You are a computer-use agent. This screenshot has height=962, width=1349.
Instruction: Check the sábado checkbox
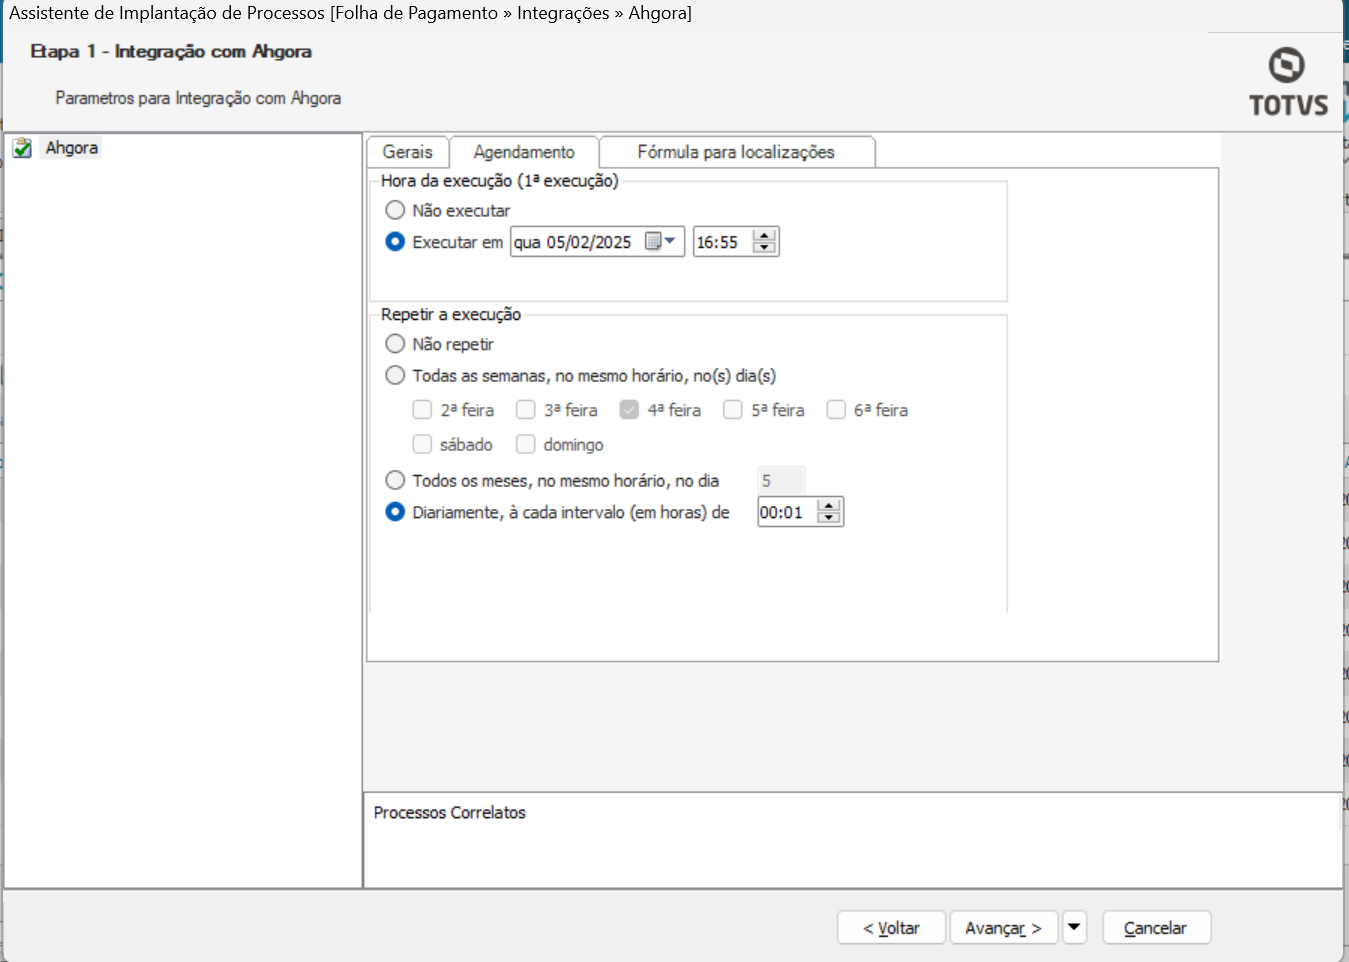422,444
